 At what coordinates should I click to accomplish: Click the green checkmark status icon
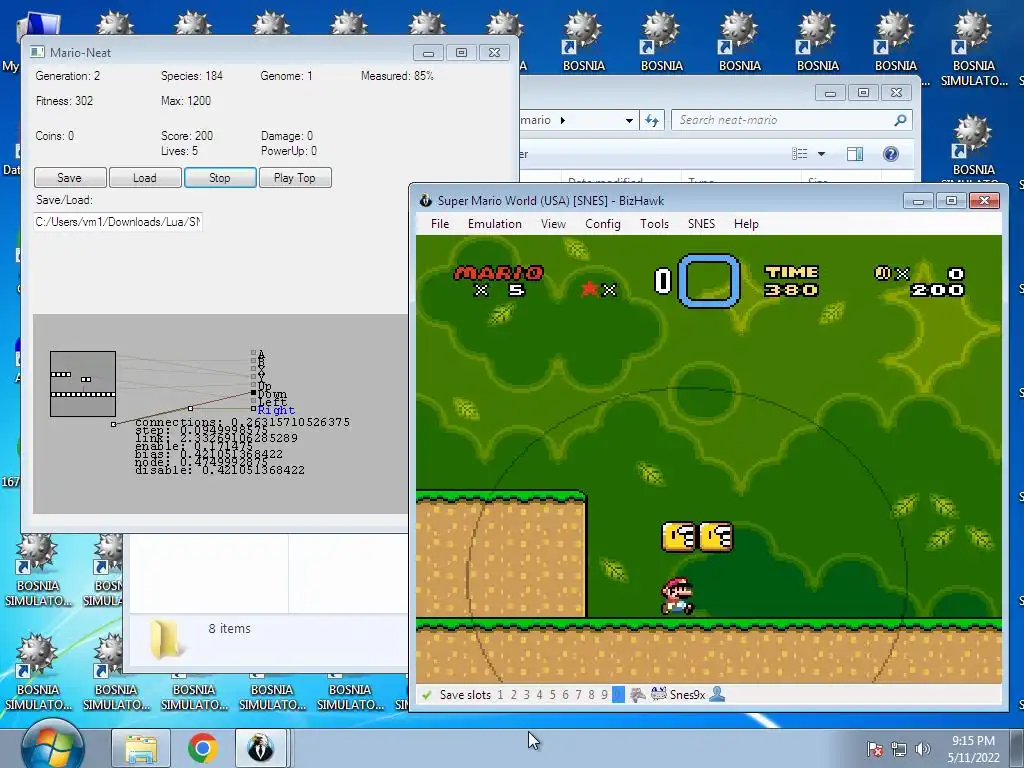tap(426, 695)
